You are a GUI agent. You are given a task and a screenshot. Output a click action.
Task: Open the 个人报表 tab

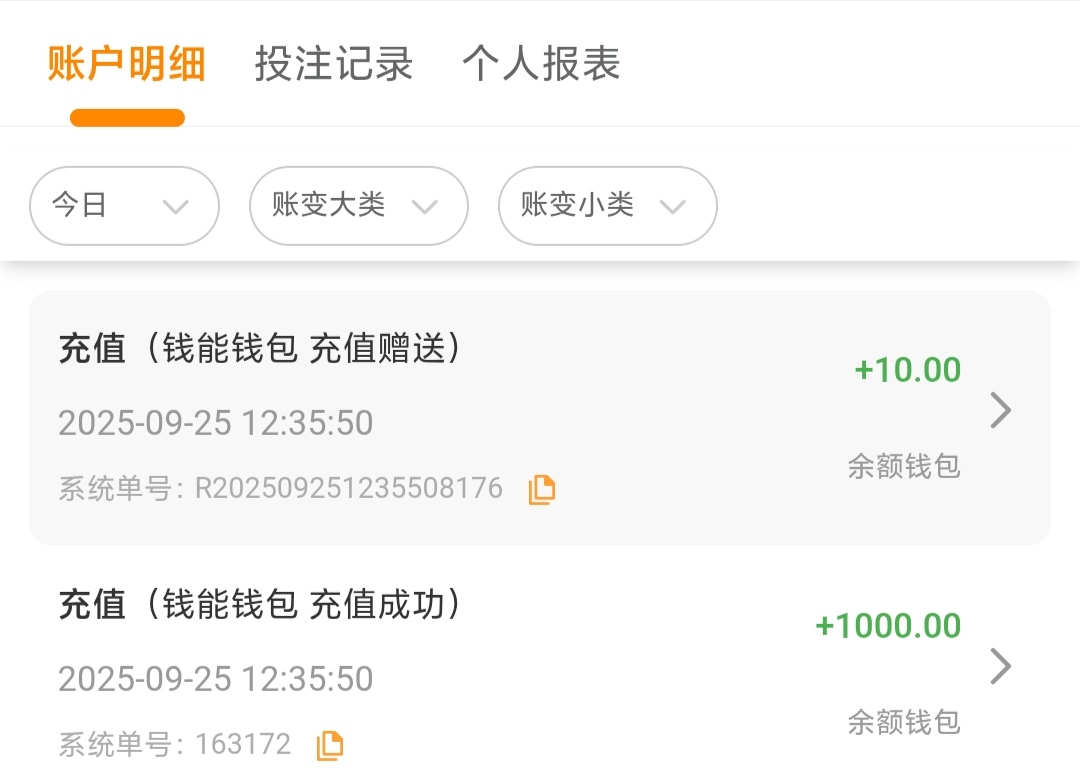pyautogui.click(x=541, y=64)
